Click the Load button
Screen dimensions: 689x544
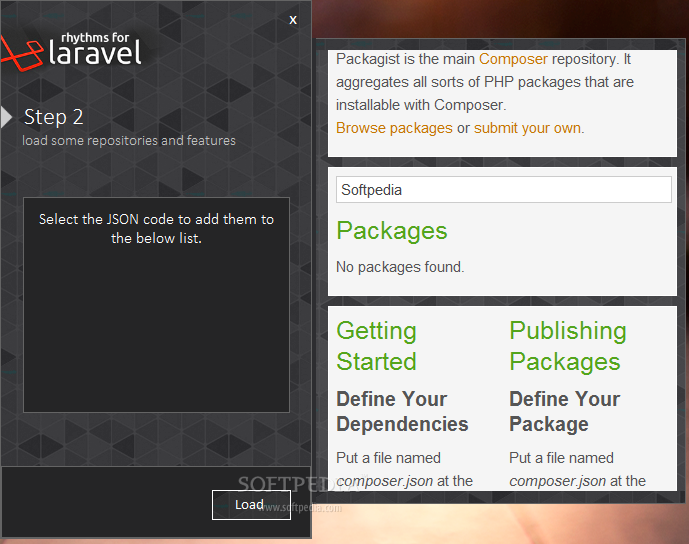click(x=251, y=505)
